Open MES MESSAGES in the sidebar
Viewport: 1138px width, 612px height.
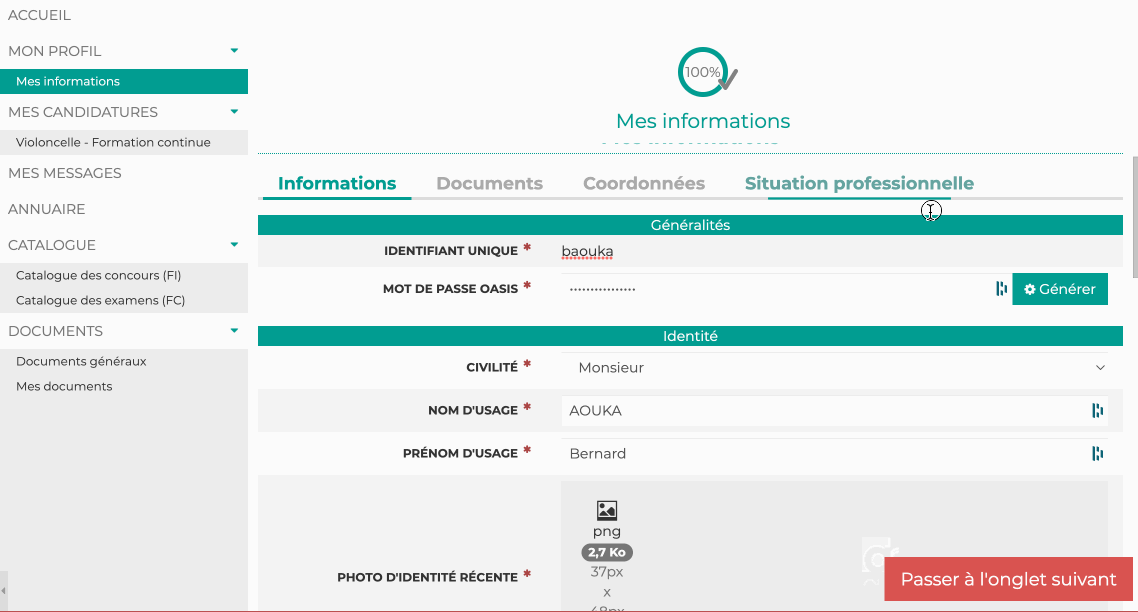coord(65,174)
